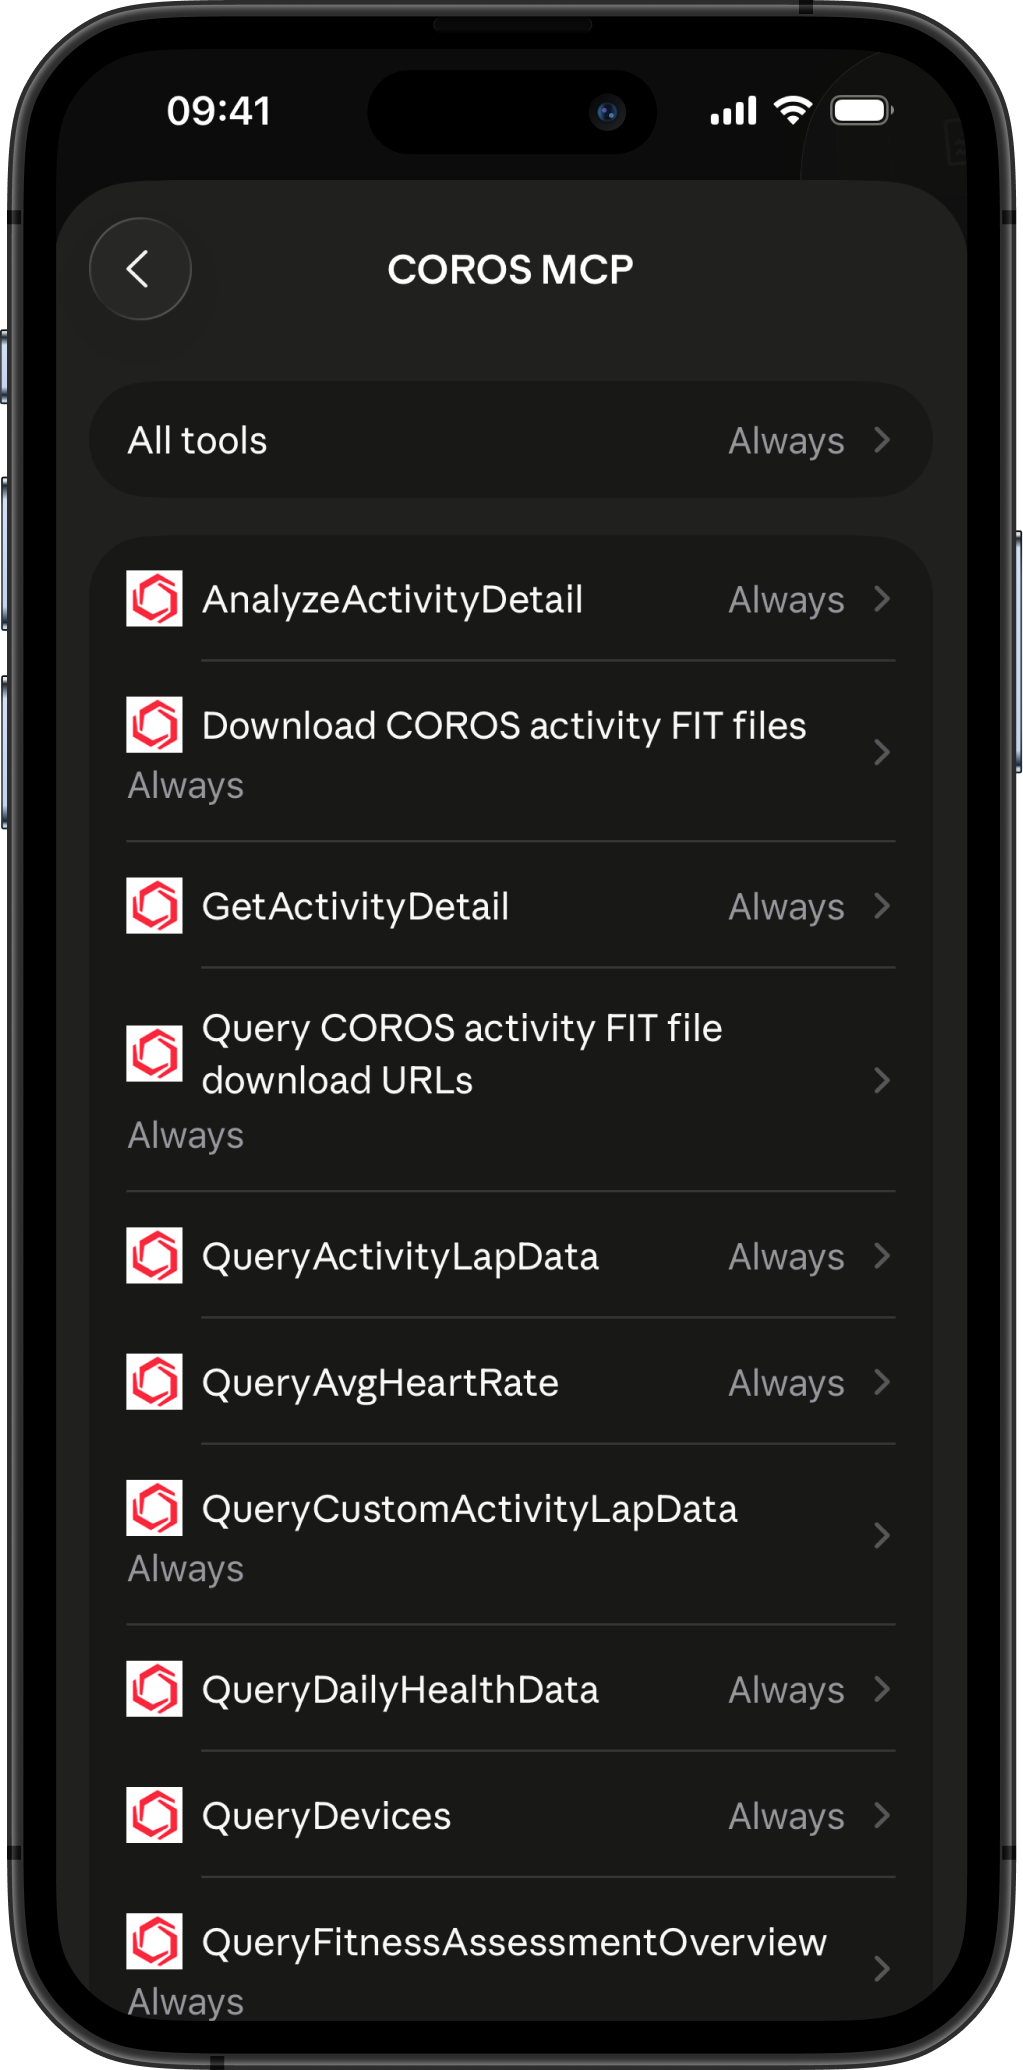
Task: Select the QueryAvgHeartRate tool name
Action: pos(380,1383)
